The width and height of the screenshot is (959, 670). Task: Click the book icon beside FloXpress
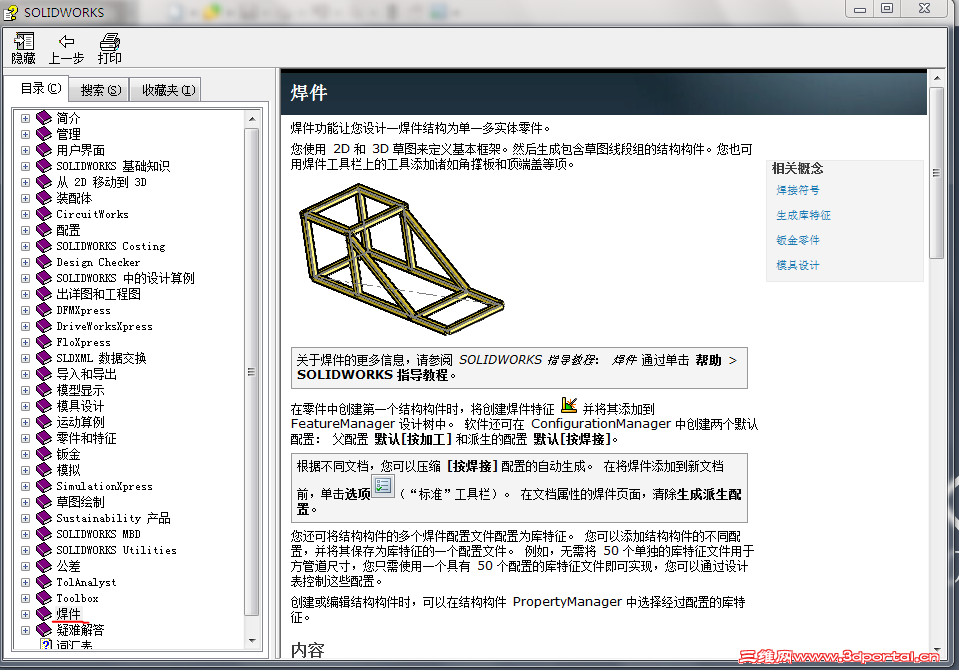[44, 342]
